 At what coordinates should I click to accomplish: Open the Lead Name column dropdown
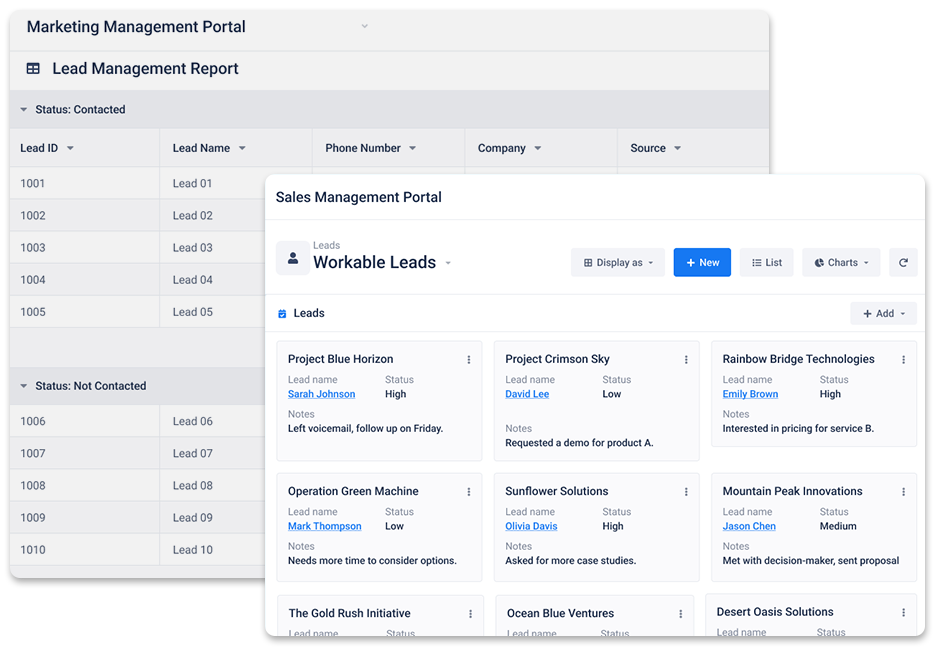[242, 148]
